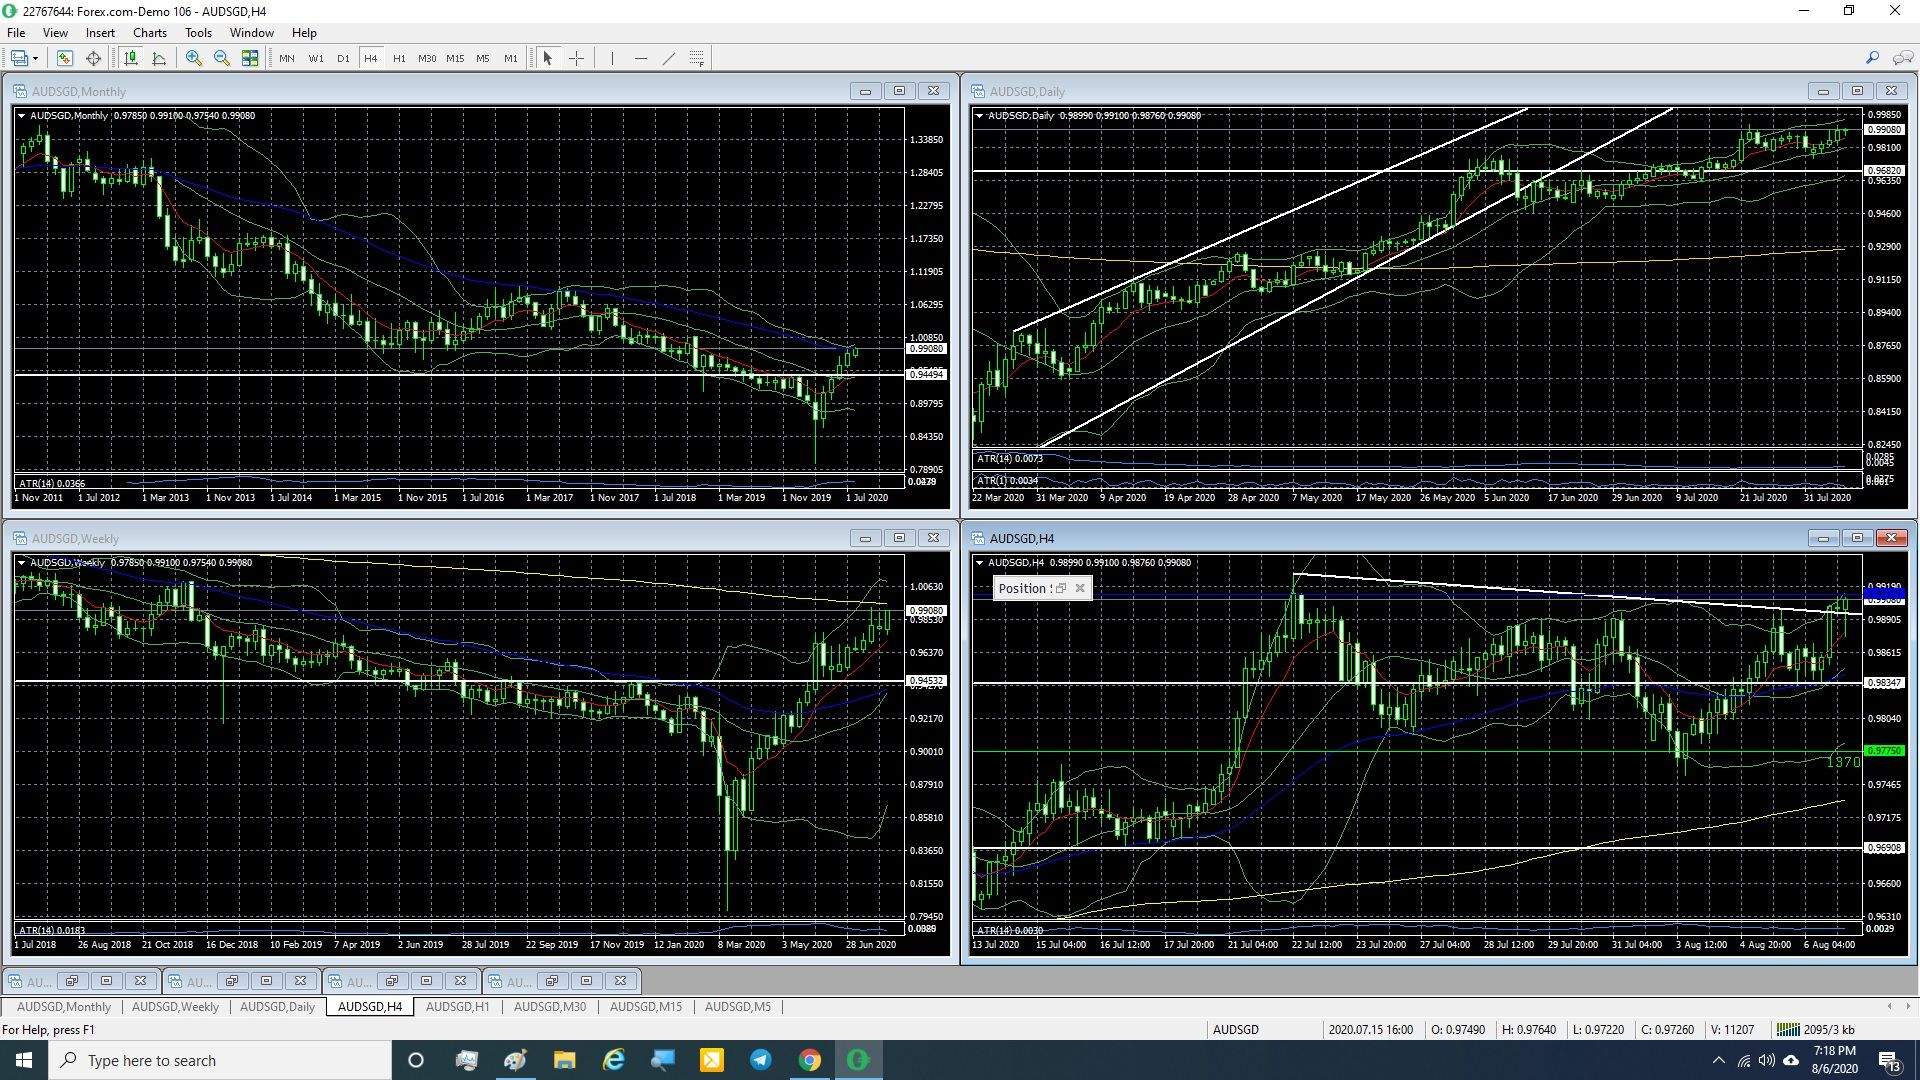Show hidden system tray icons
The height and width of the screenshot is (1080, 1920).
click(1718, 1060)
